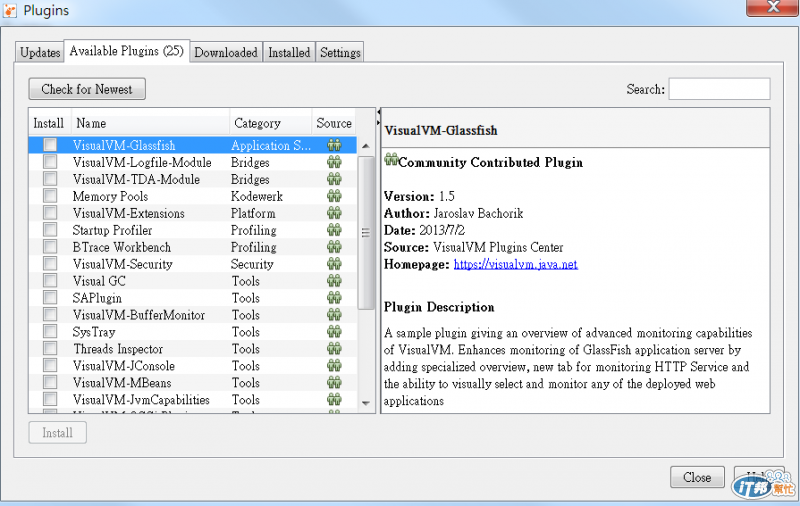The height and width of the screenshot is (506, 800).
Task: Tick install checkbox for VisualVM-Logfile-Module
Action: (x=50, y=162)
